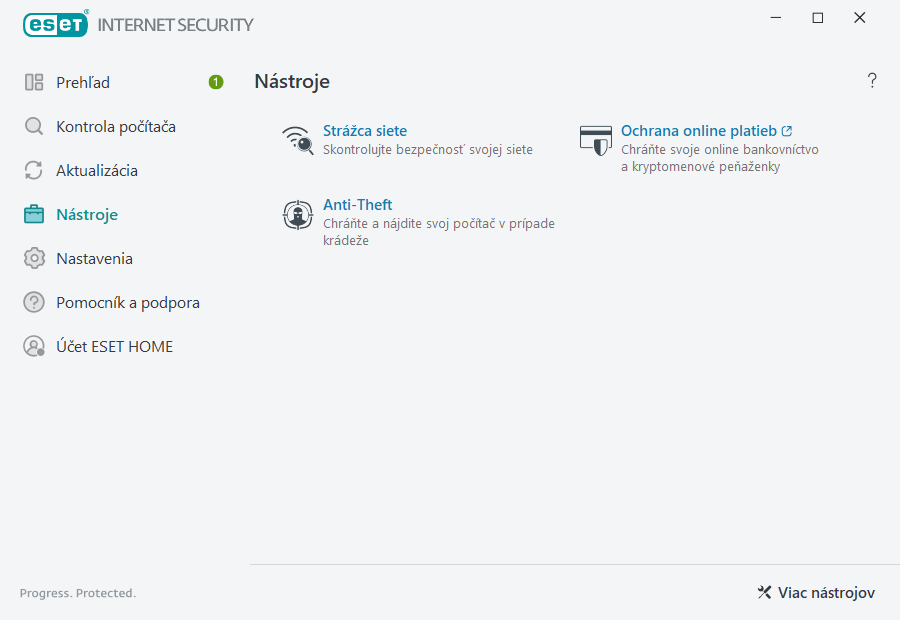Select the Strážca siete network scanner icon
This screenshot has height=620, width=900.
click(297, 139)
